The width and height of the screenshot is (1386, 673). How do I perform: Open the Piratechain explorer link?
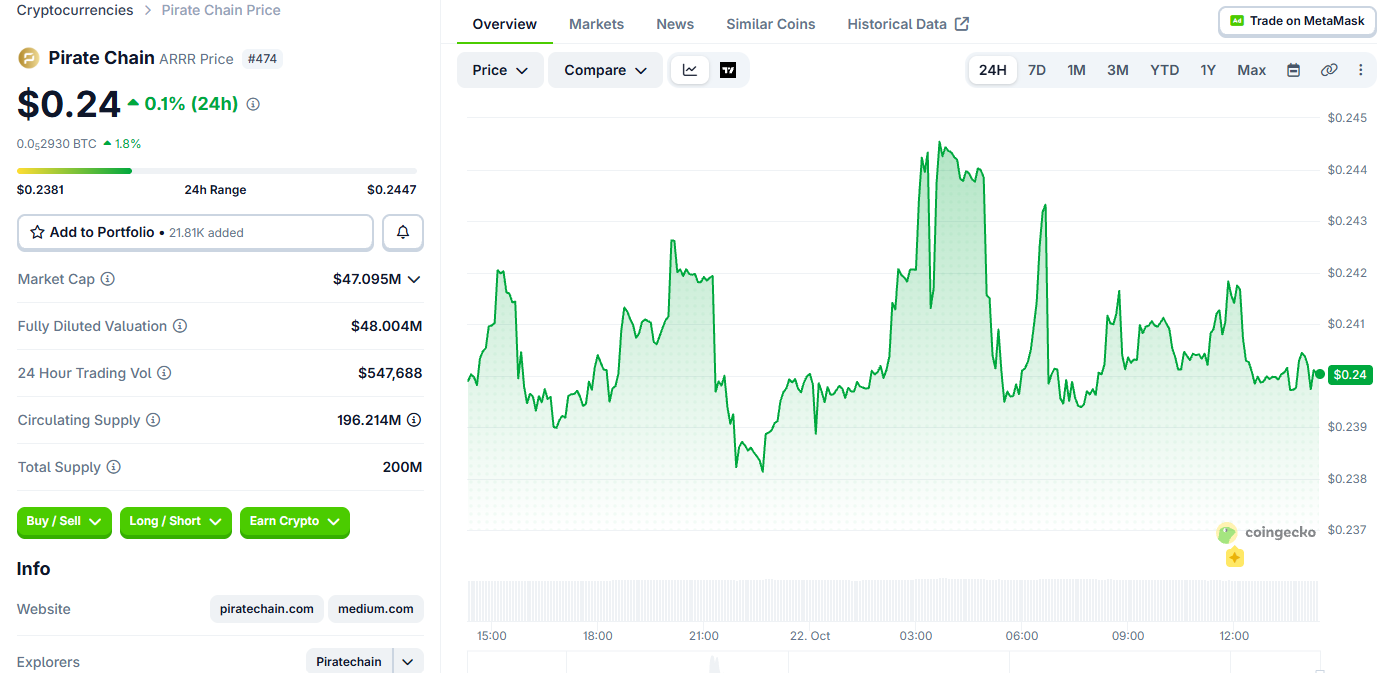349,662
